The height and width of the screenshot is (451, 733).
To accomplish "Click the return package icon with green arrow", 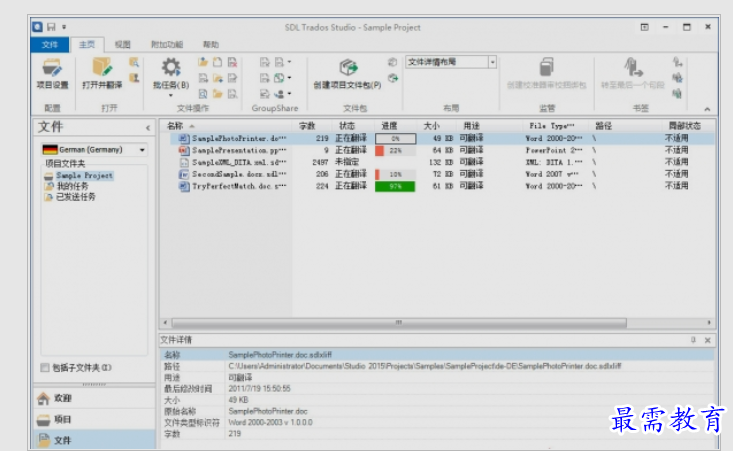I will (x=393, y=78).
